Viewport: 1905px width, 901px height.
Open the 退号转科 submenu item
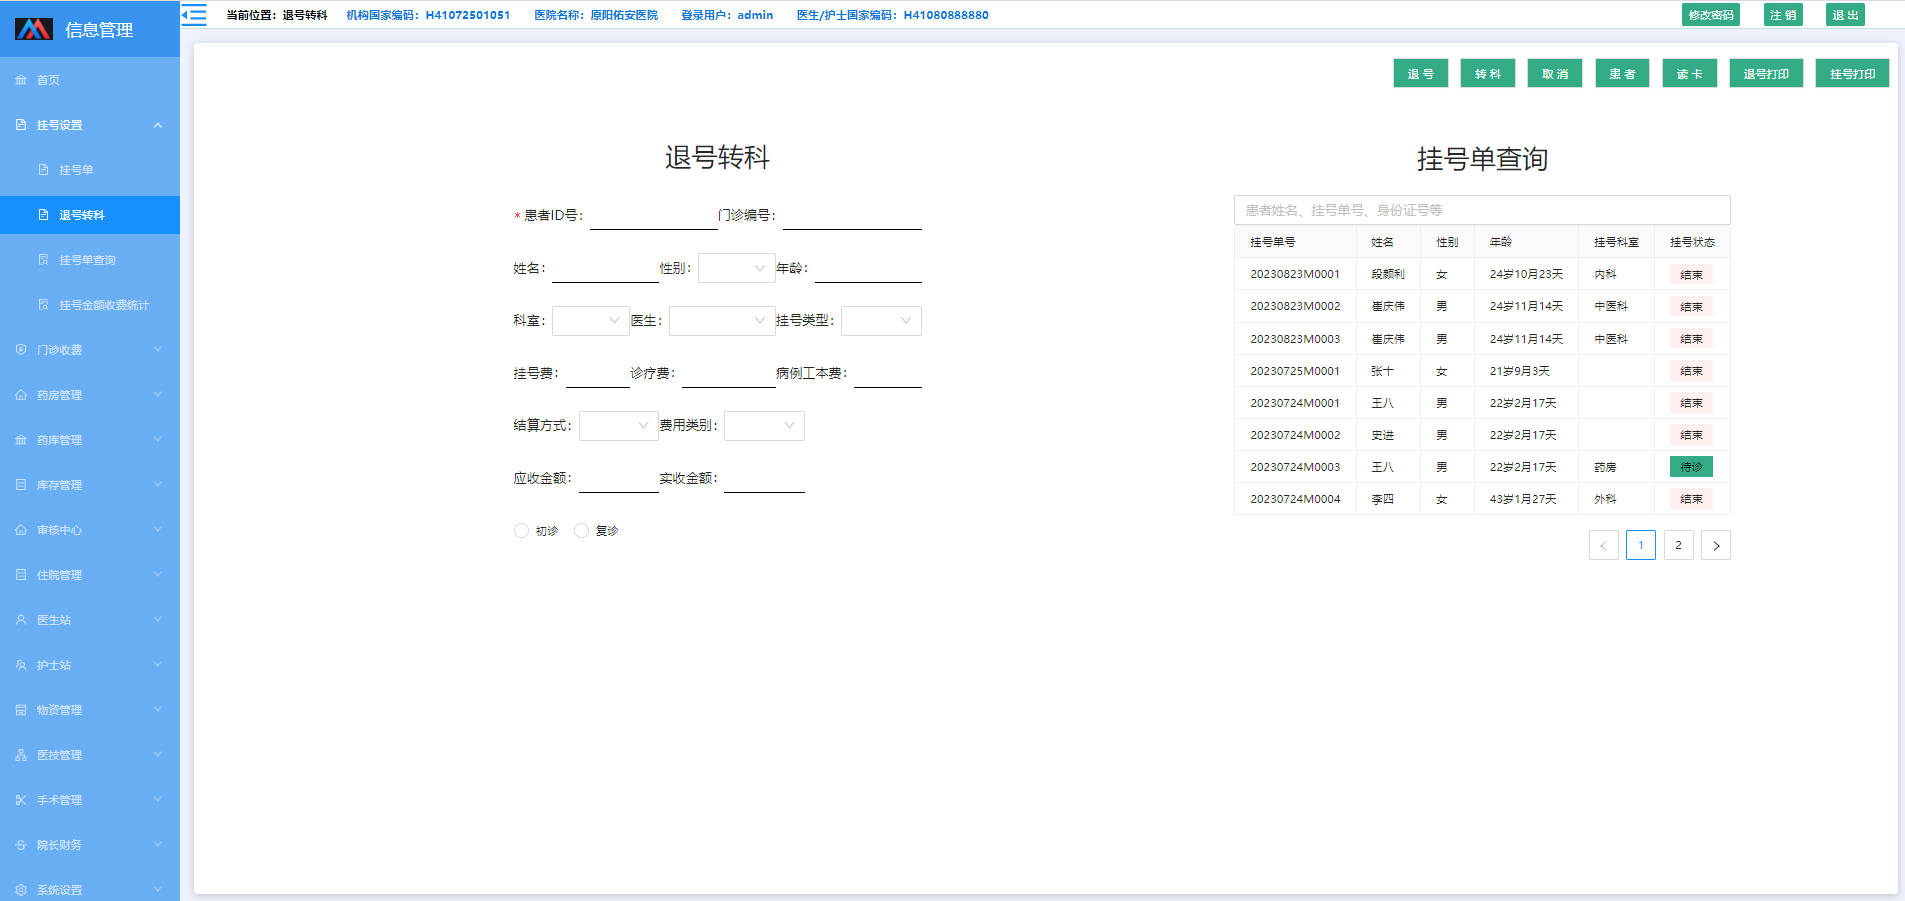point(90,215)
